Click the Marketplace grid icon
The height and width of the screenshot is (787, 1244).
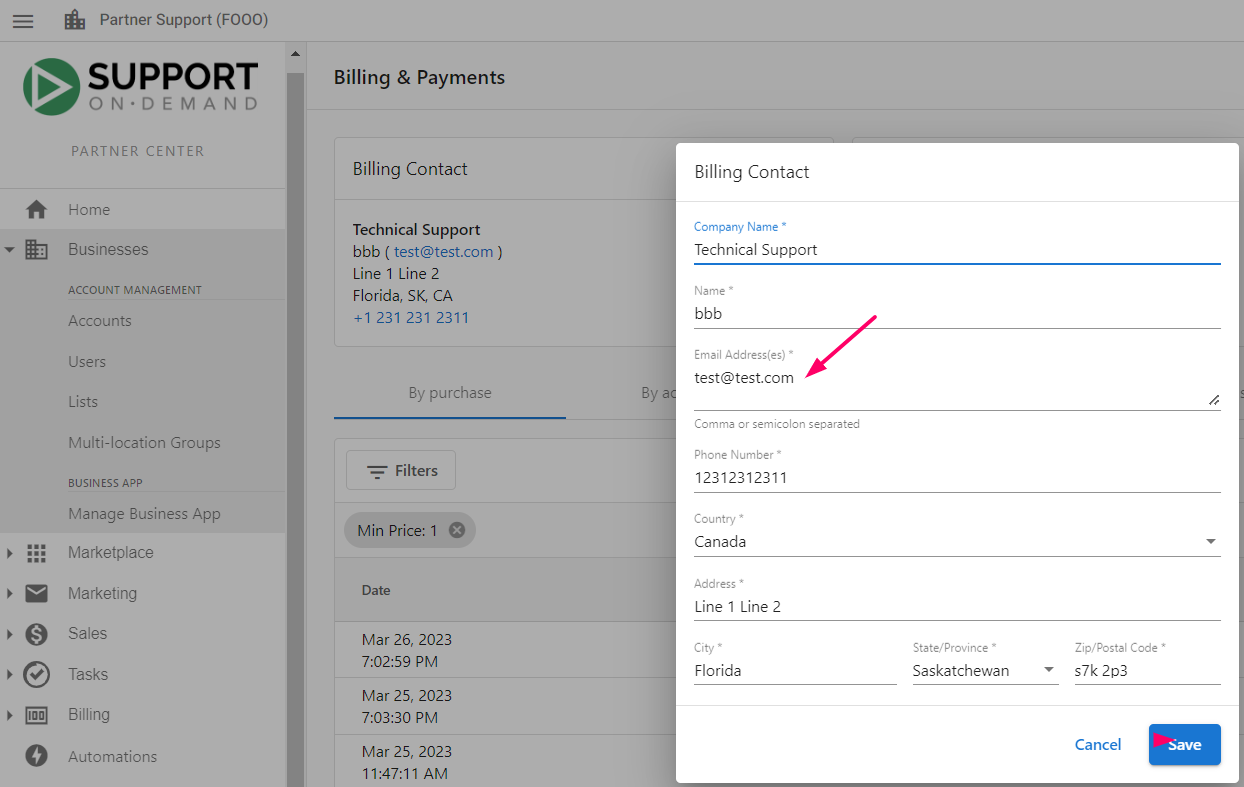36,553
